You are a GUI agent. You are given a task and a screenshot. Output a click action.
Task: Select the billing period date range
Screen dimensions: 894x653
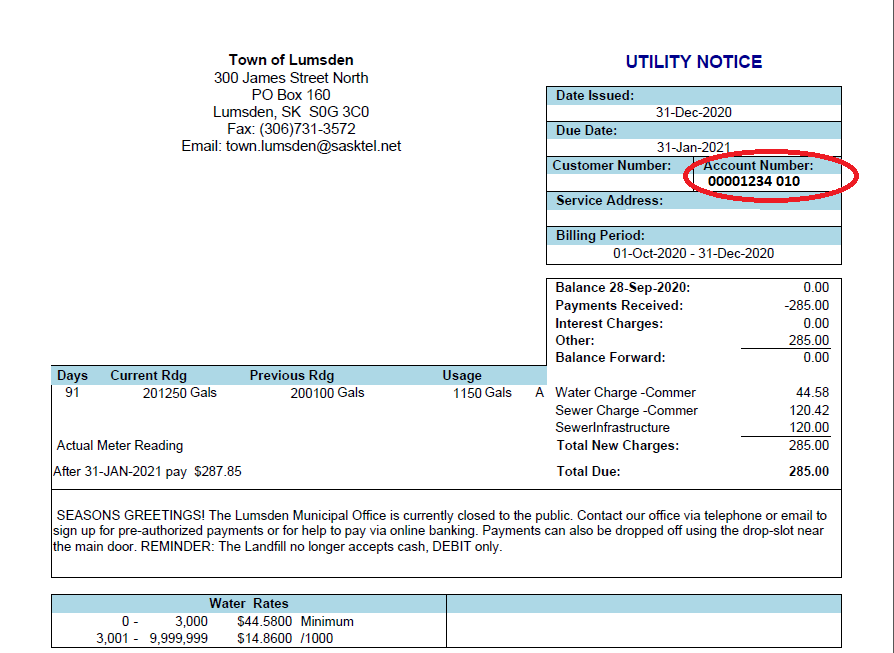point(693,254)
